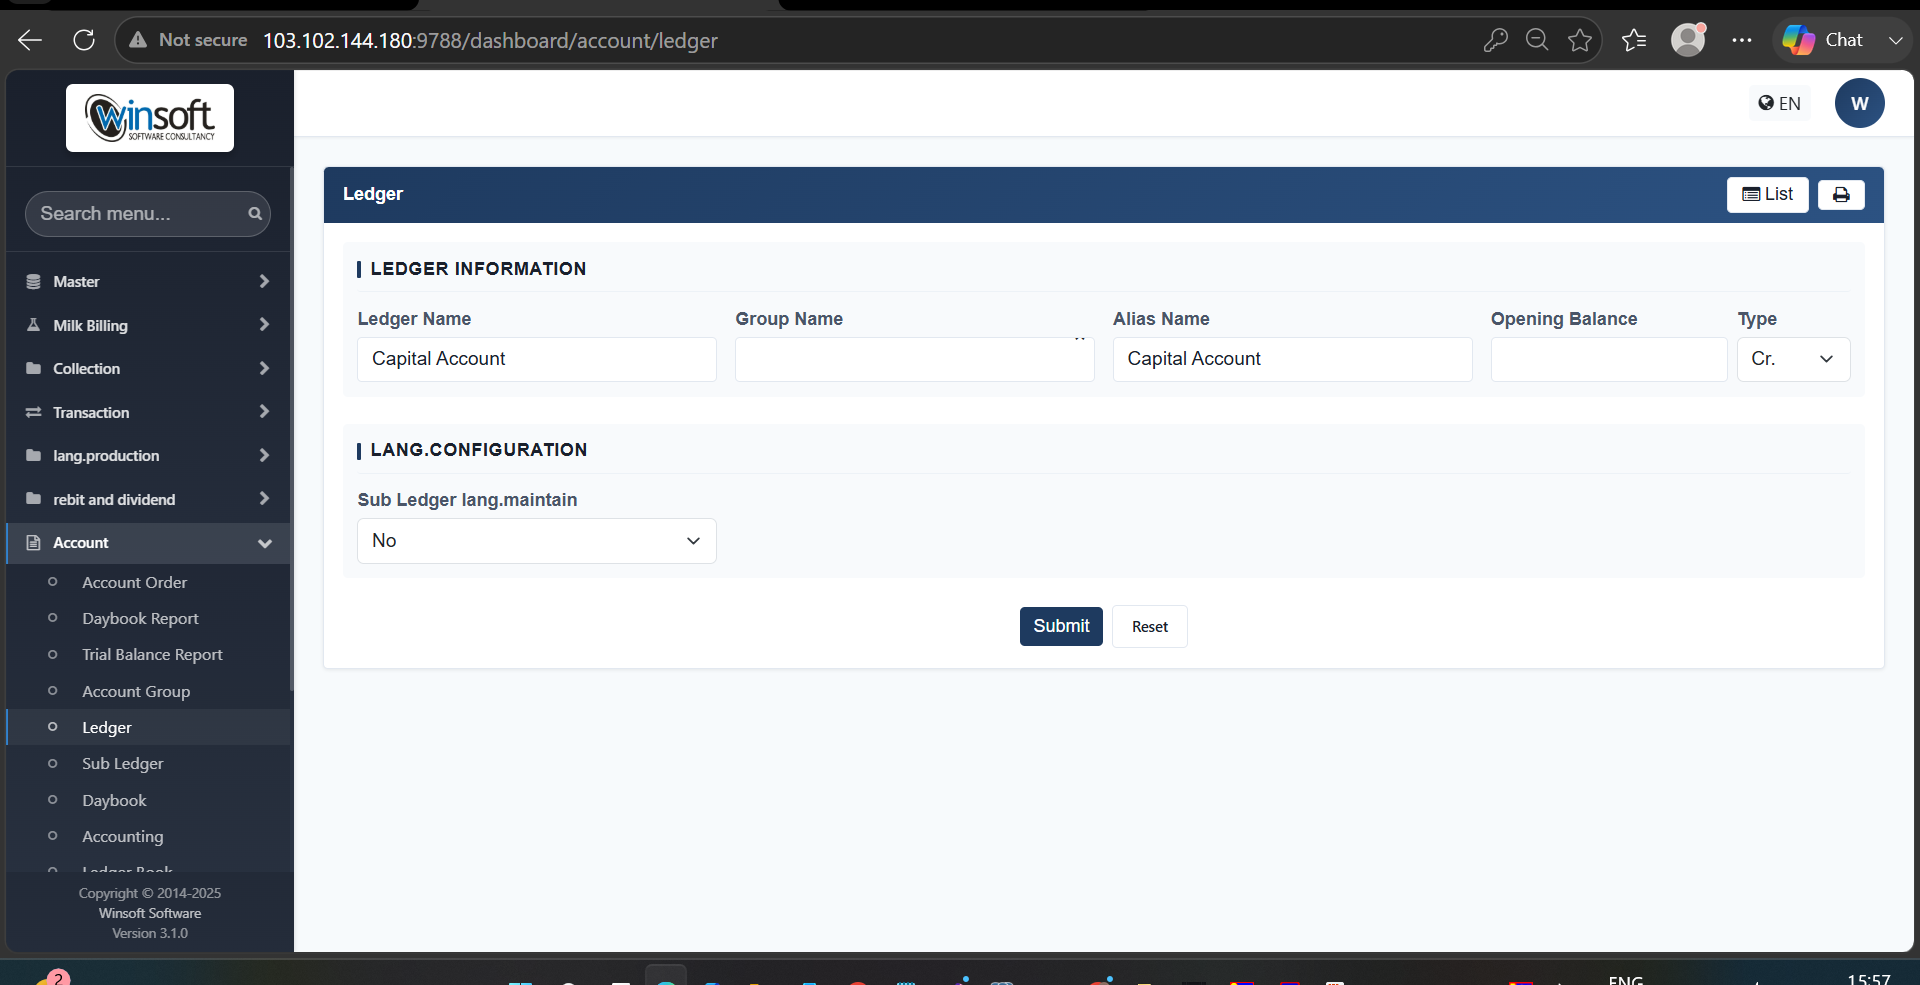The height and width of the screenshot is (985, 1920).
Task: Open Account Order page
Action: (x=134, y=582)
